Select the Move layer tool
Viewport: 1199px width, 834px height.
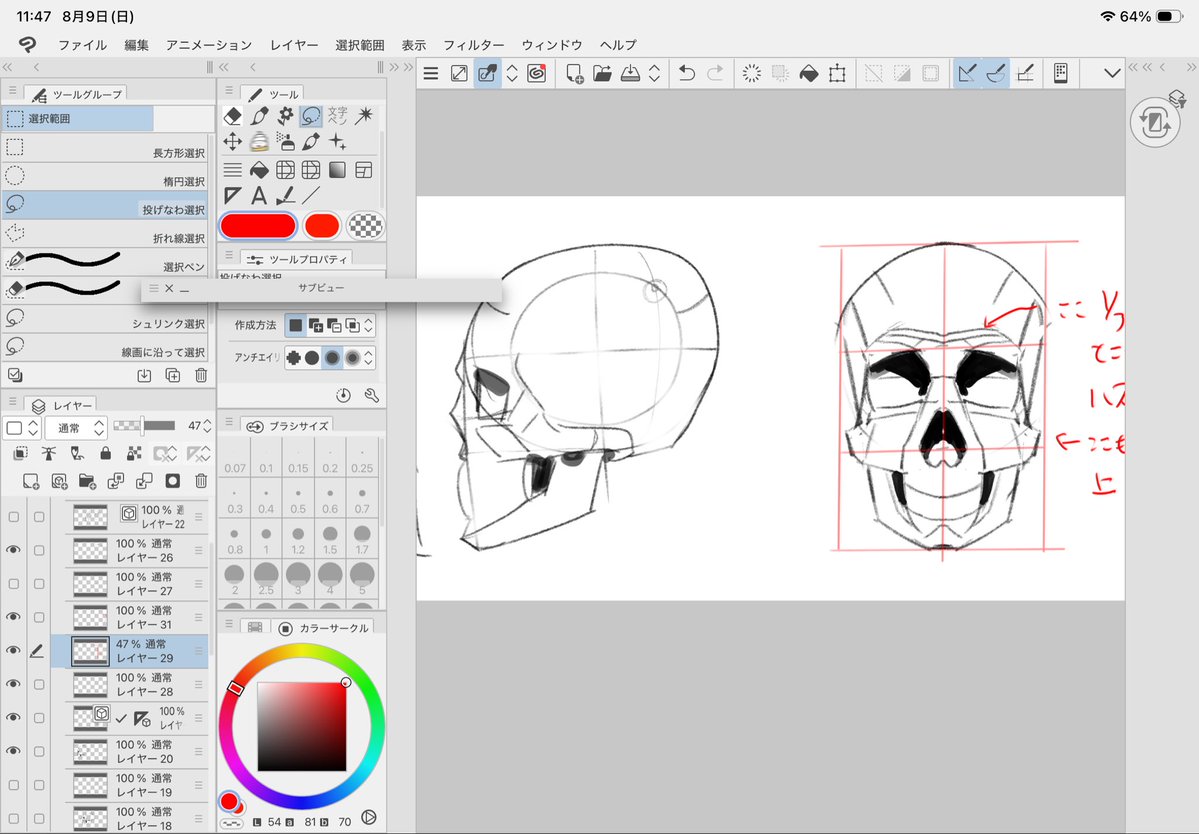pos(232,141)
